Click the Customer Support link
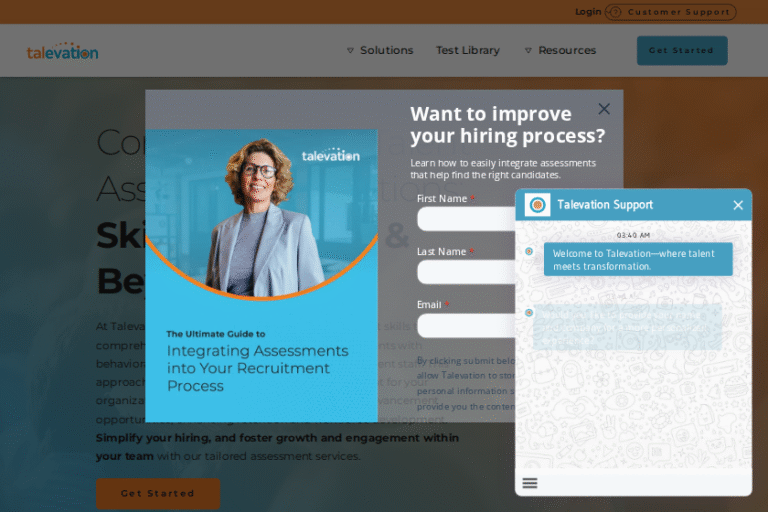768x512 pixels. 678,12
